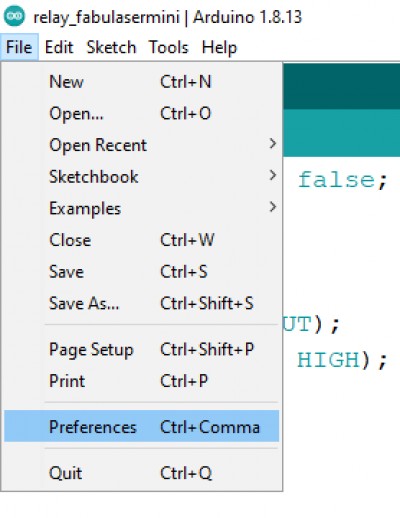This screenshot has height=518, width=400.
Task: Open Preferences from the File menu
Action: pos(142,427)
